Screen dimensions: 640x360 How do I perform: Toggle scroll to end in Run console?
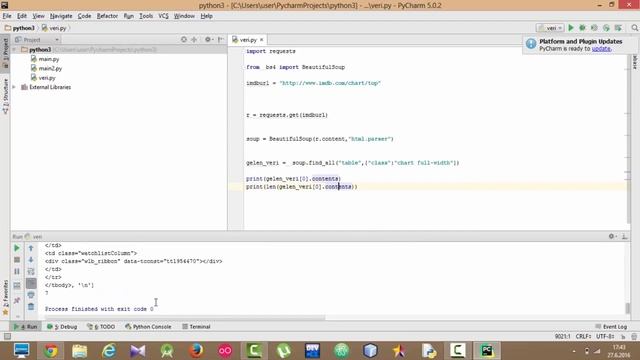[x=31, y=283]
